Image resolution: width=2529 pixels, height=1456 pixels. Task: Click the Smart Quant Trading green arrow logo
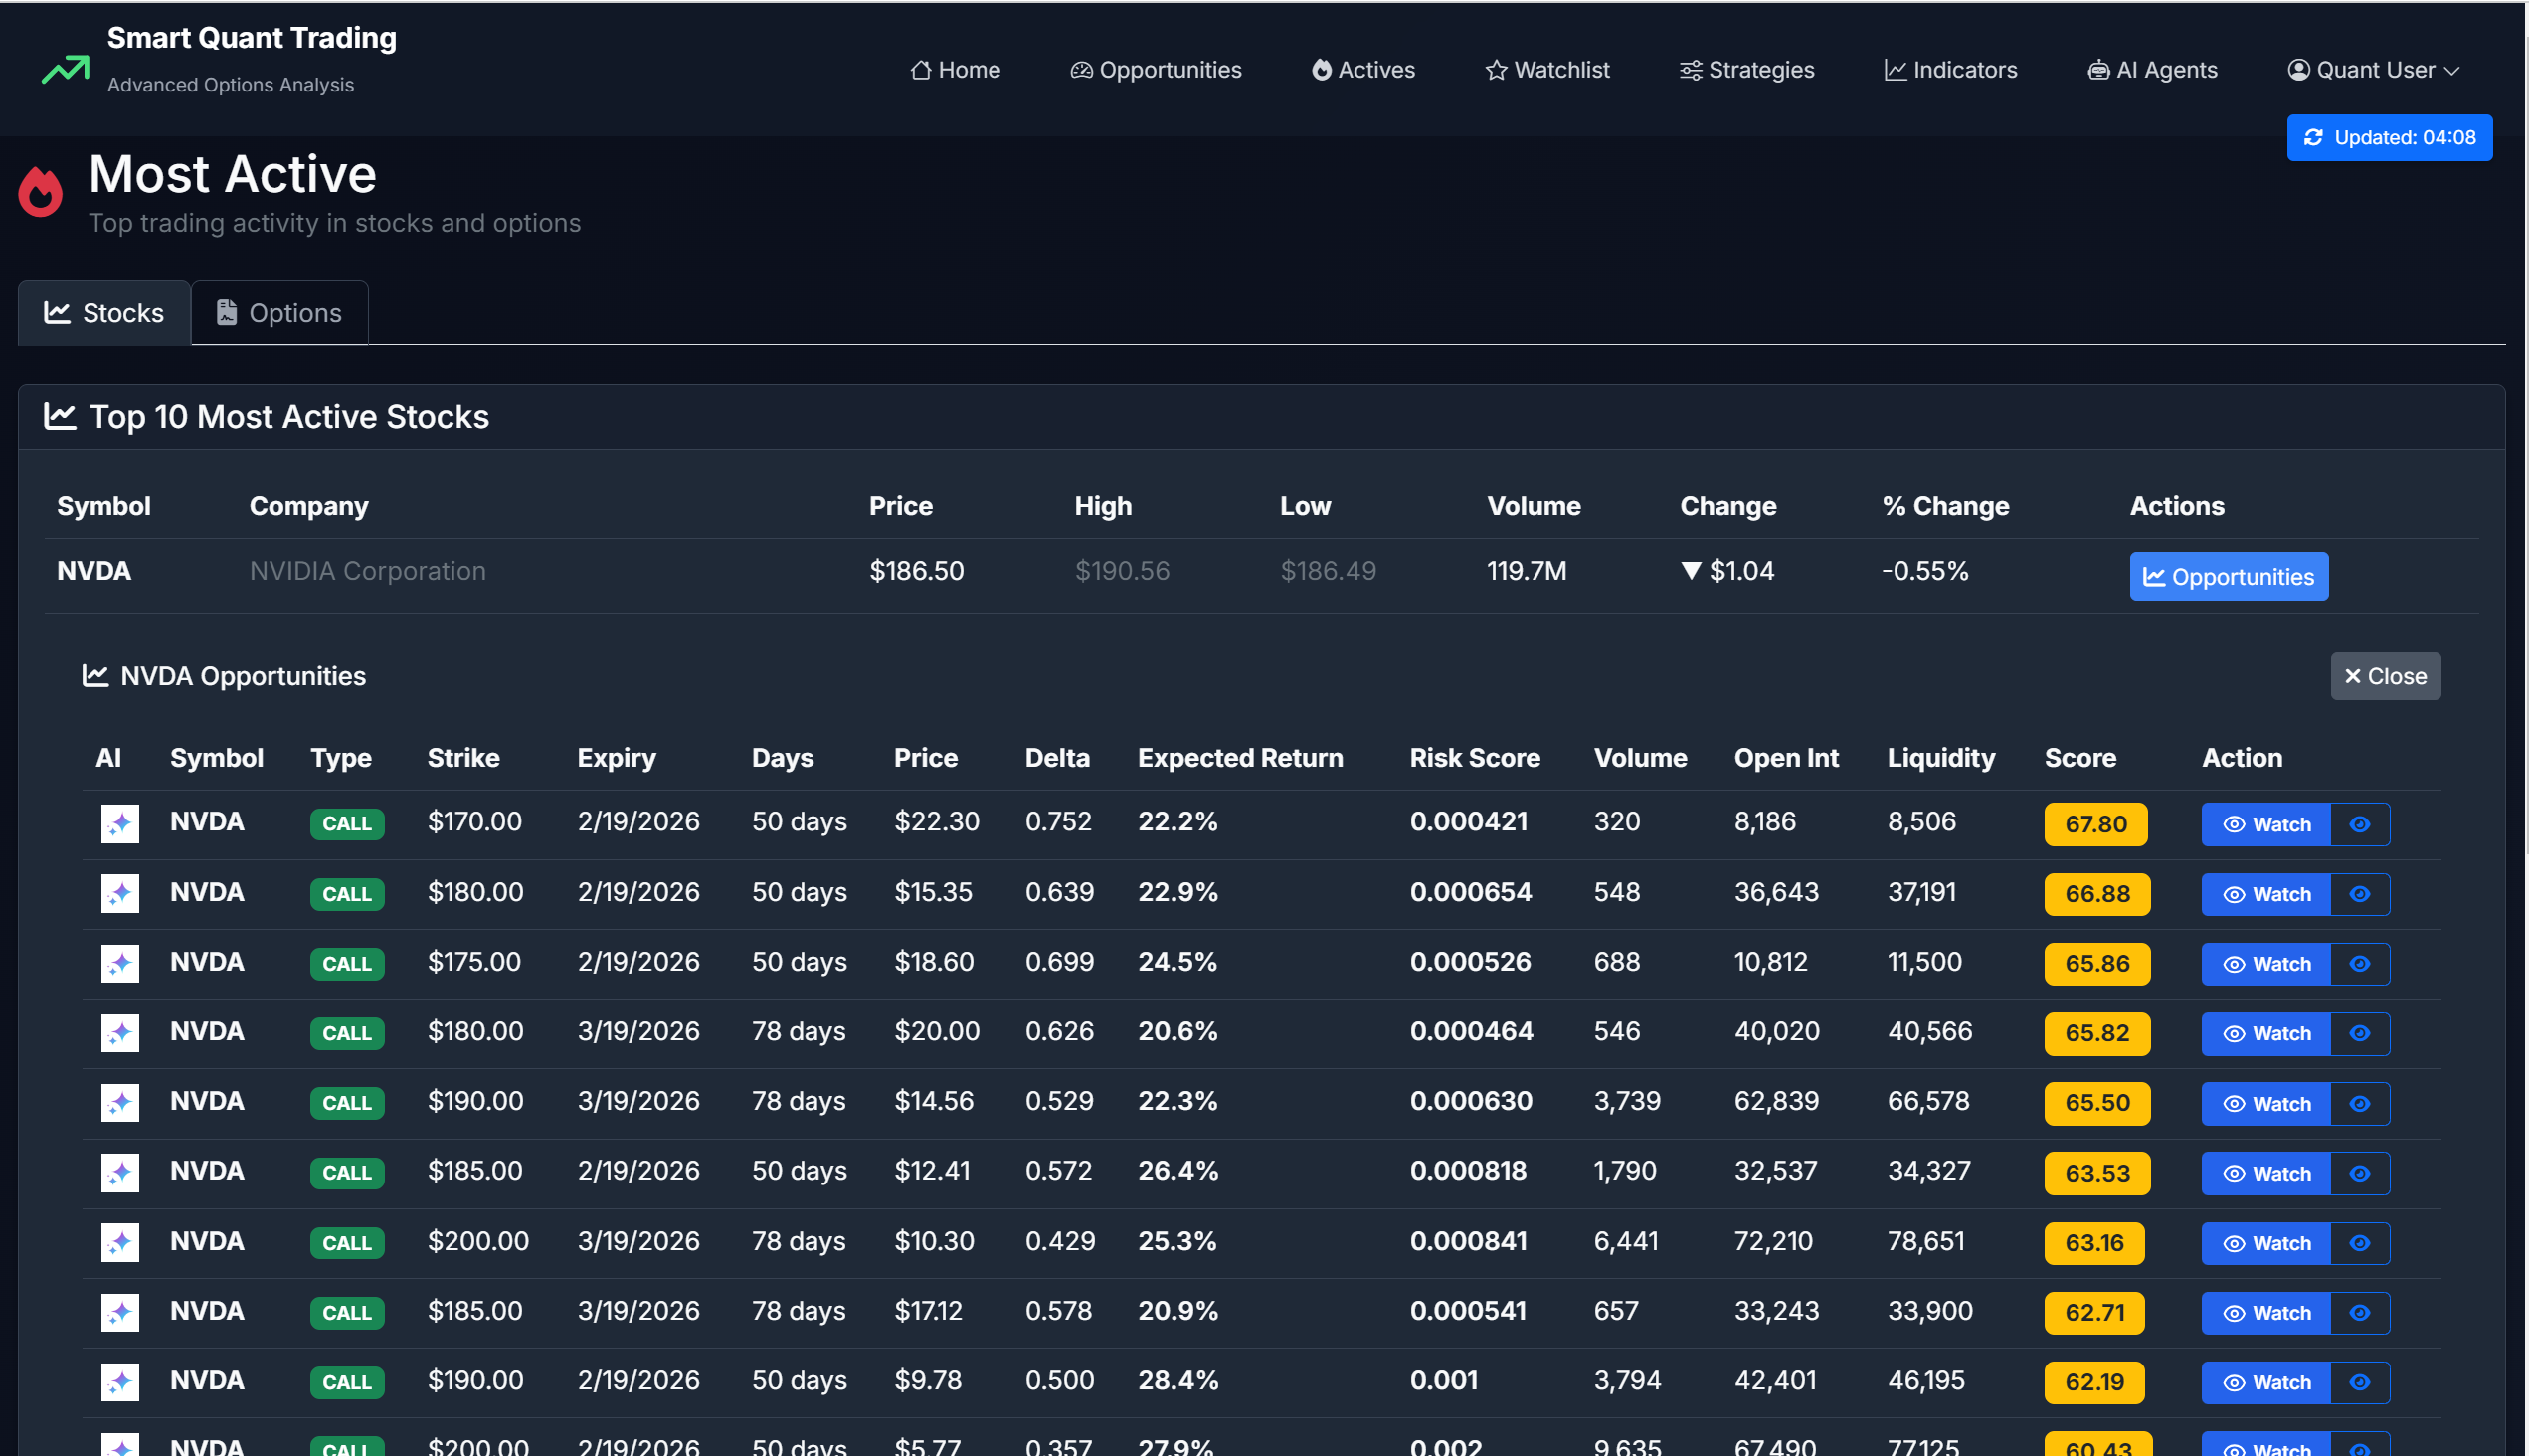[63, 69]
